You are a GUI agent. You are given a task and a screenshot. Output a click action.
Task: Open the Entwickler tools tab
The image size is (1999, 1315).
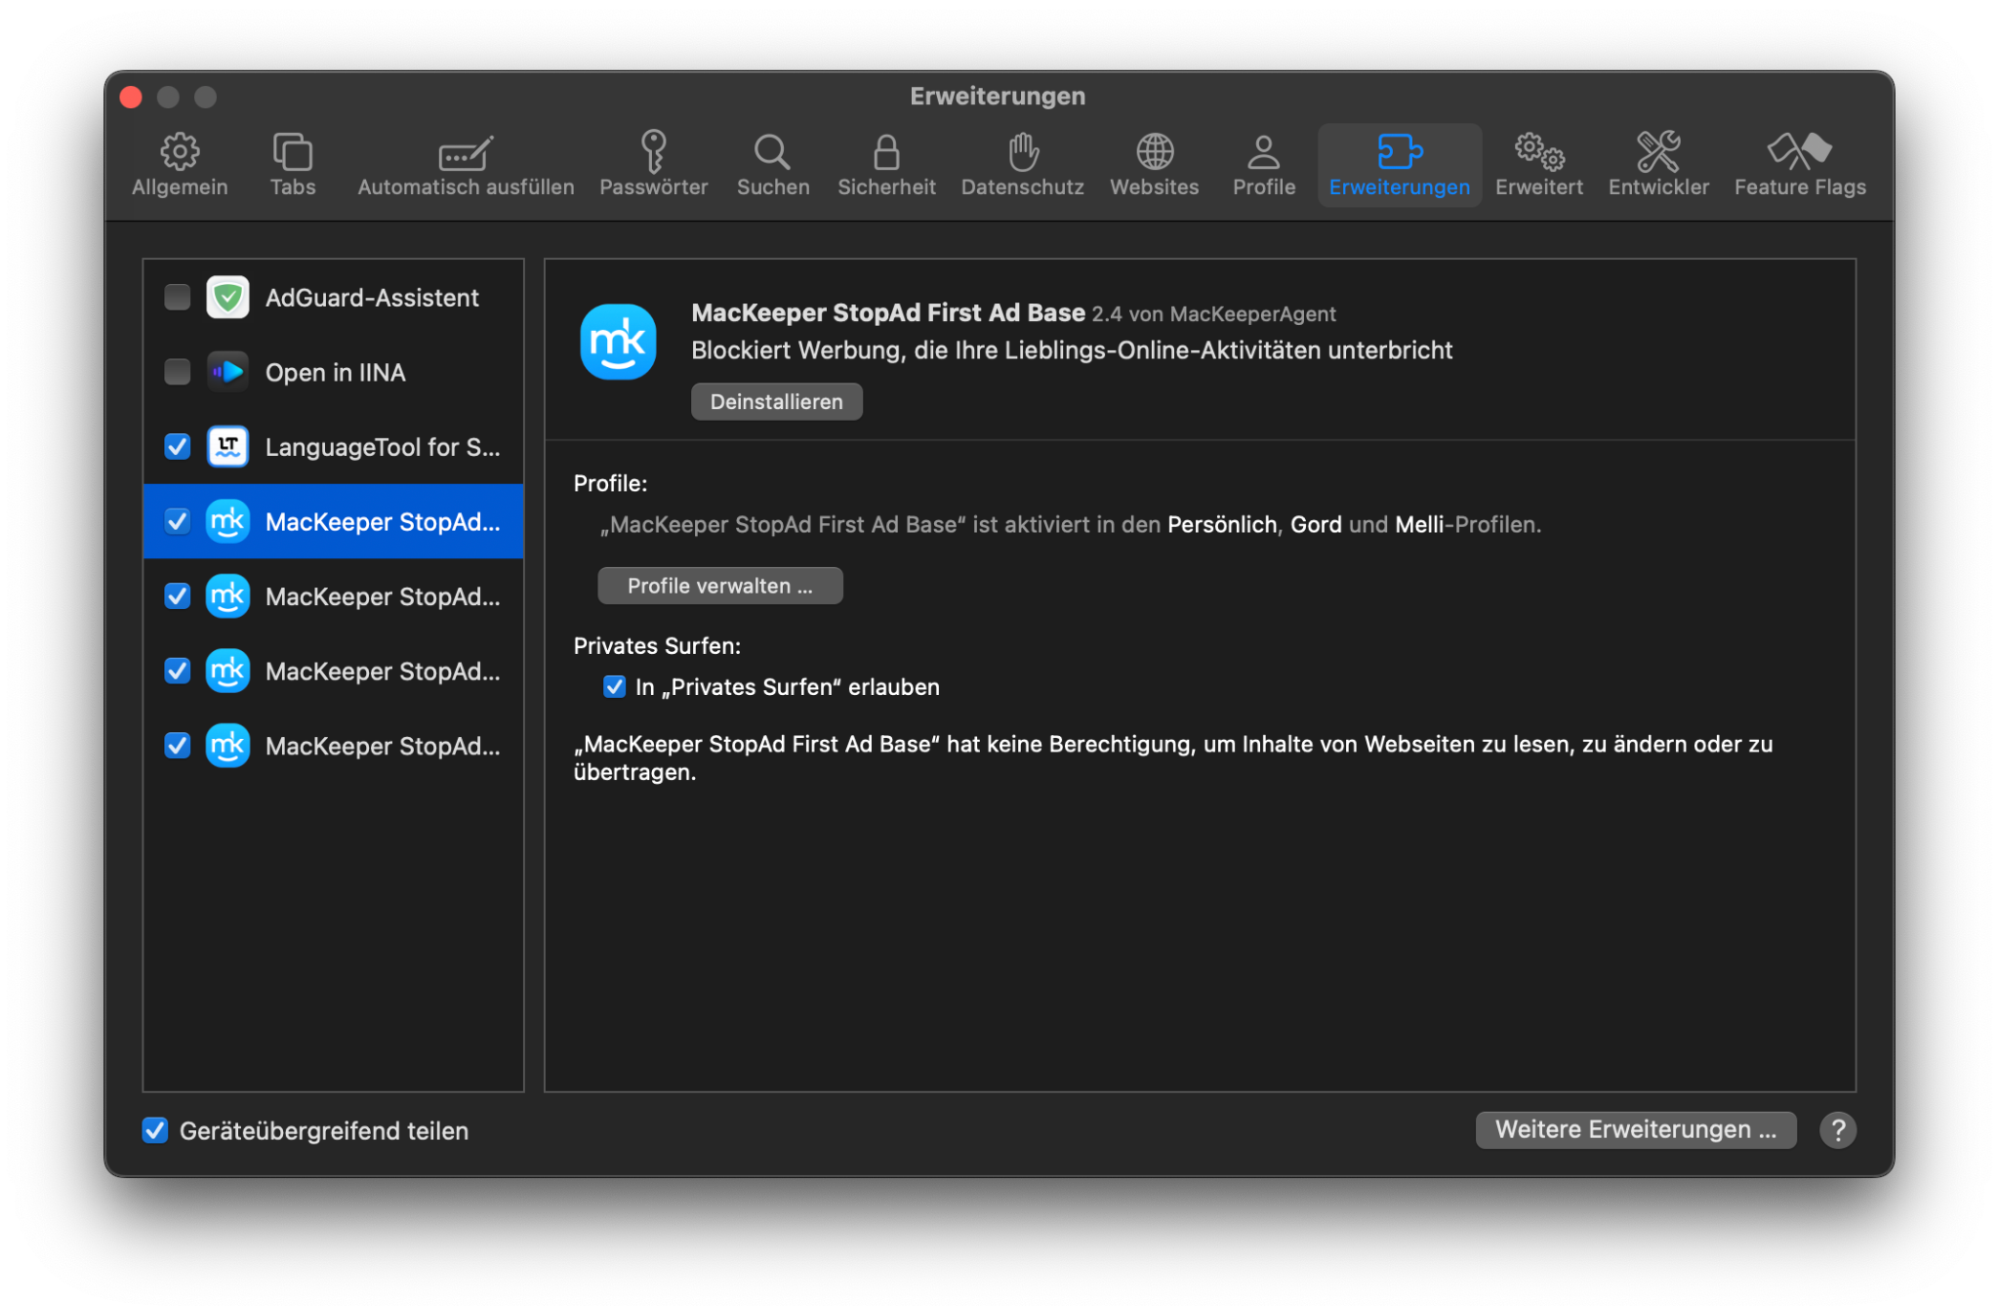click(1658, 164)
